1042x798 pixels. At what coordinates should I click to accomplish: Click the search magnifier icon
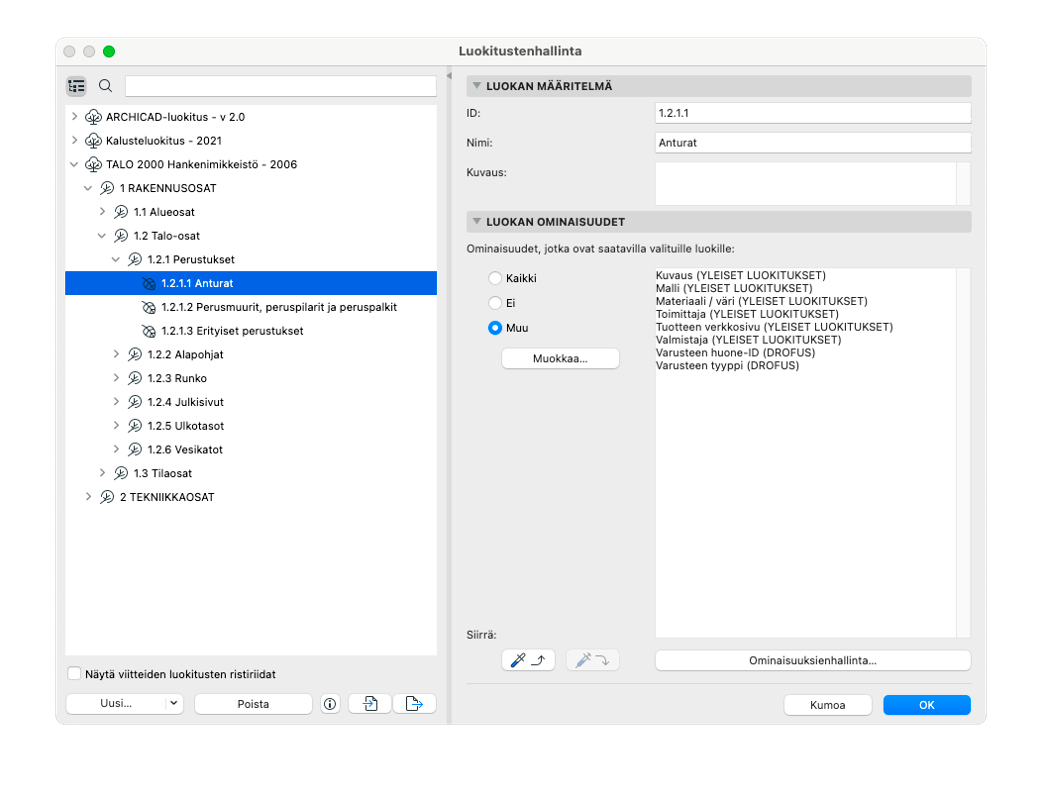(x=105, y=86)
